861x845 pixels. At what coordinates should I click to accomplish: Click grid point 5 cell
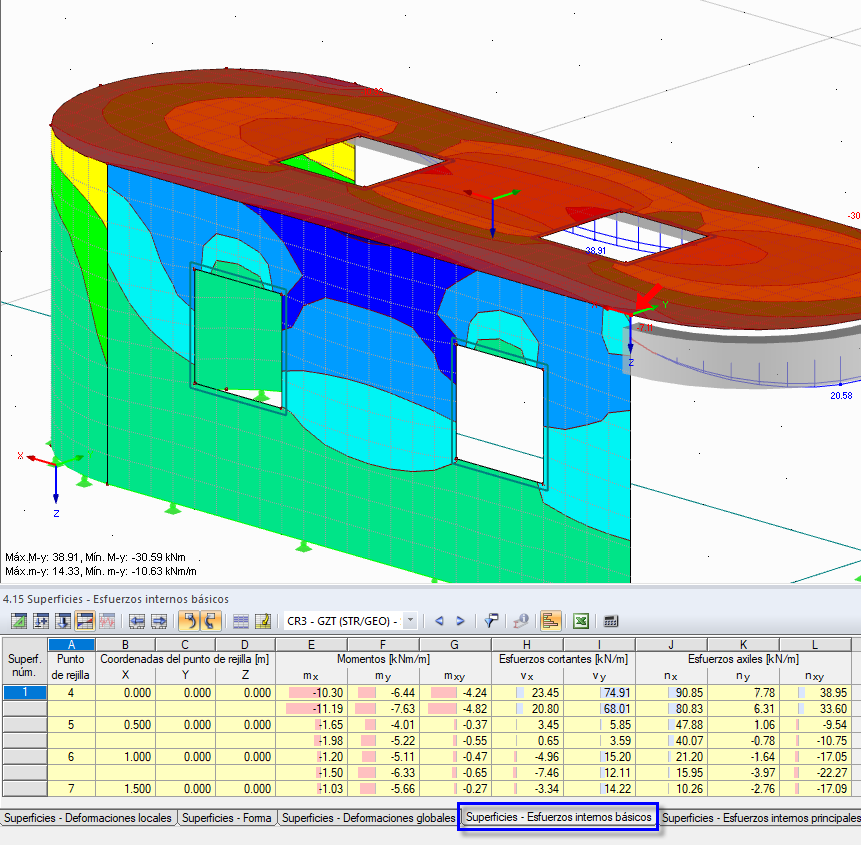71,724
